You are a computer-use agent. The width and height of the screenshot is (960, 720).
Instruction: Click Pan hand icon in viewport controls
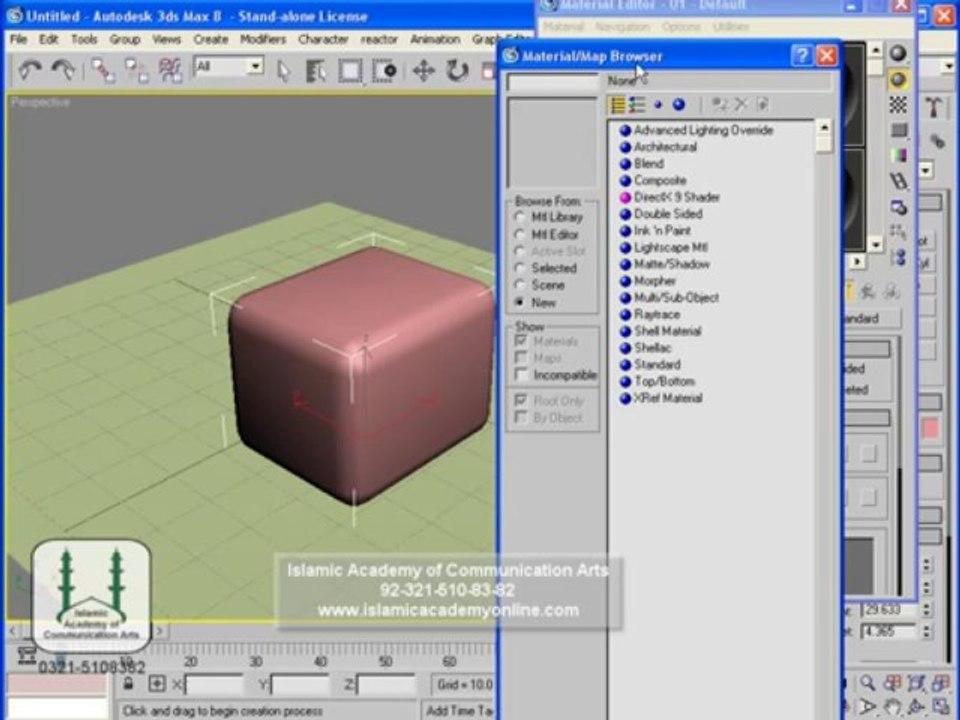tap(891, 707)
